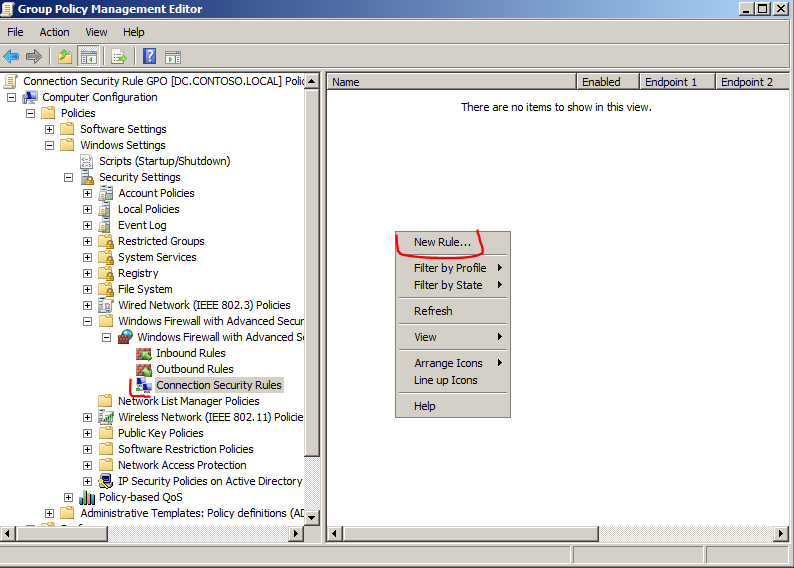Click details pane horizontal scroll right arrow

781,534
